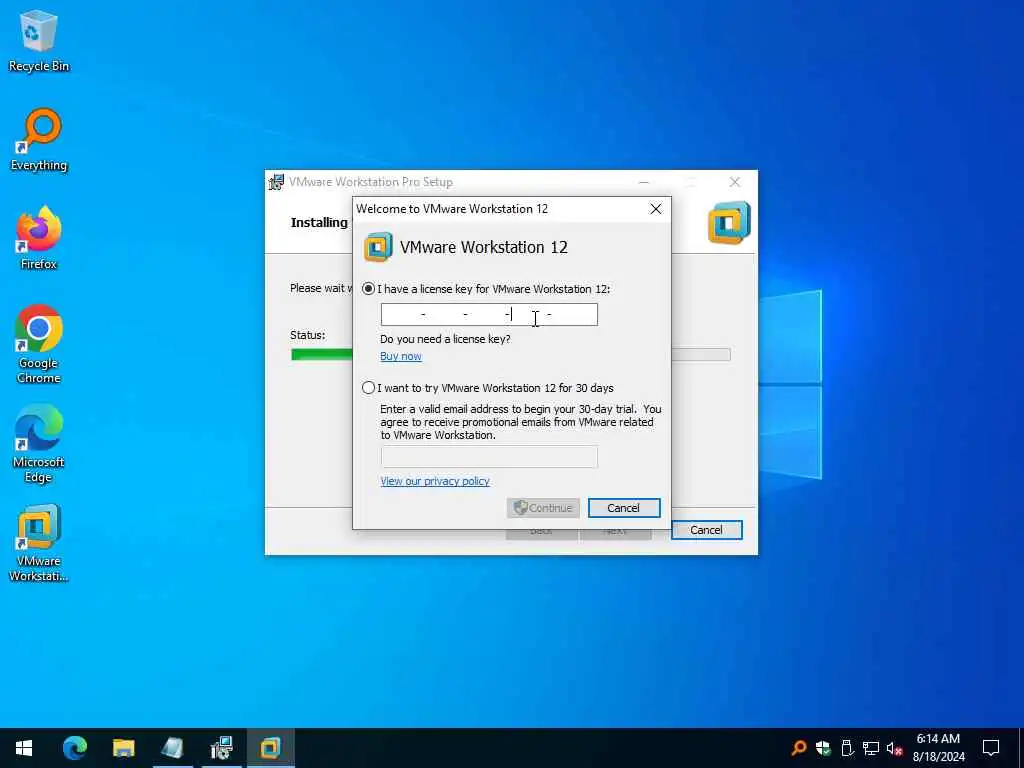
Task: Open the Google Chrome desktop shortcut
Action: 39,344
